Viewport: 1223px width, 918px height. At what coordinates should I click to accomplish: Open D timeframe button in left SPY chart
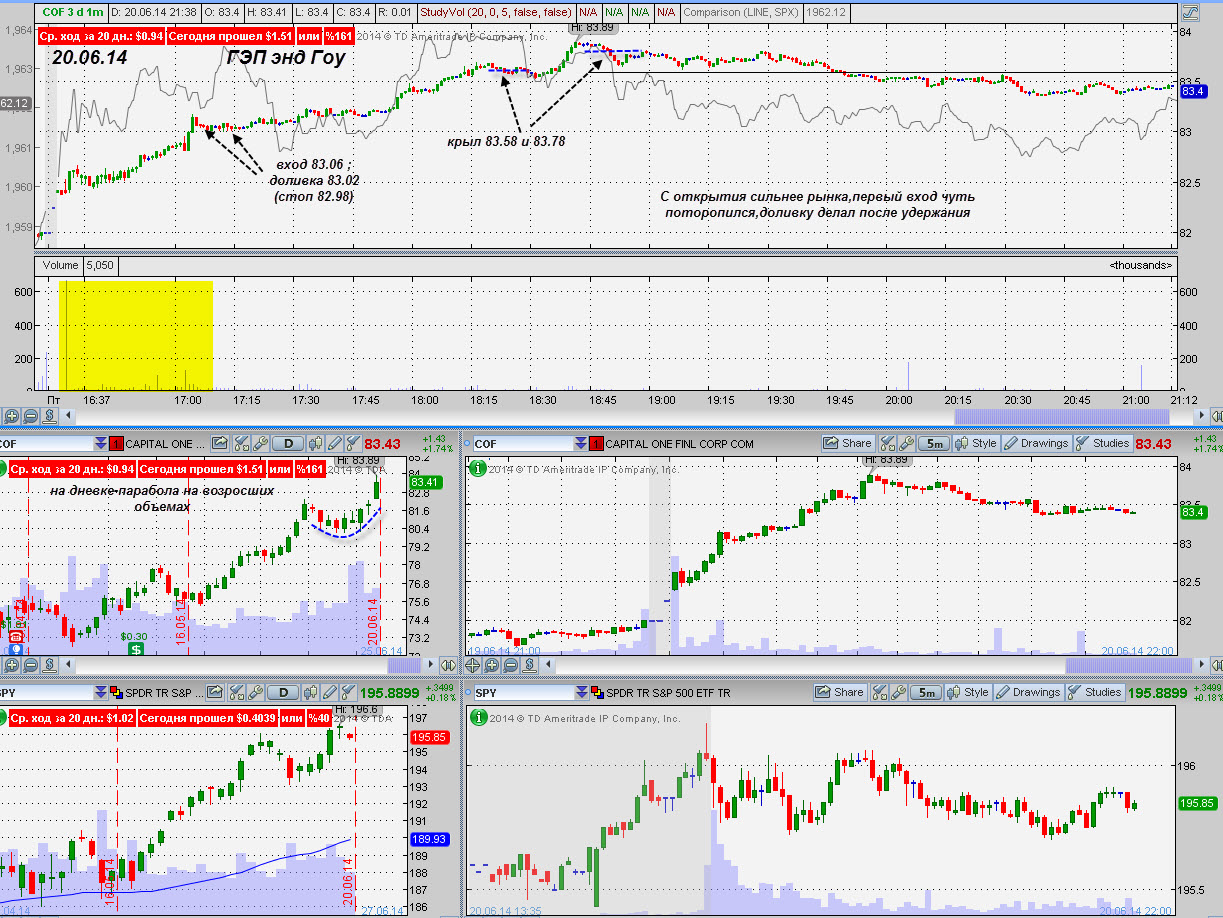(x=284, y=692)
